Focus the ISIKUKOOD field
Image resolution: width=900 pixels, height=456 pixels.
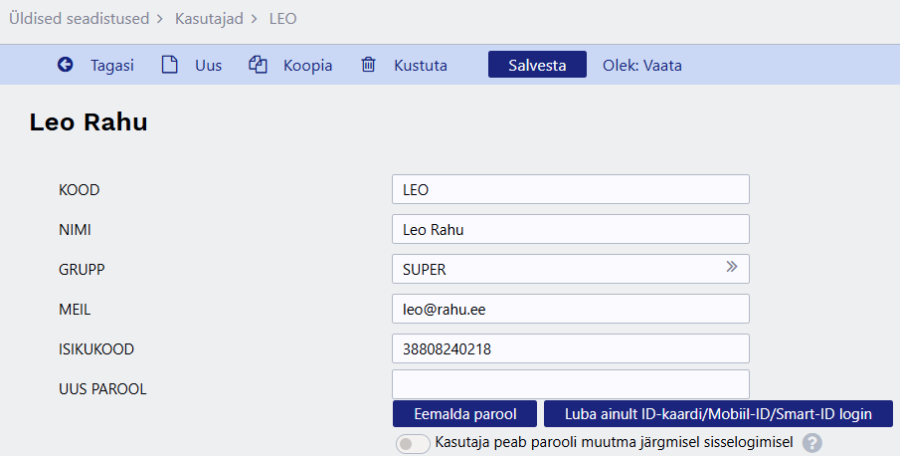570,349
